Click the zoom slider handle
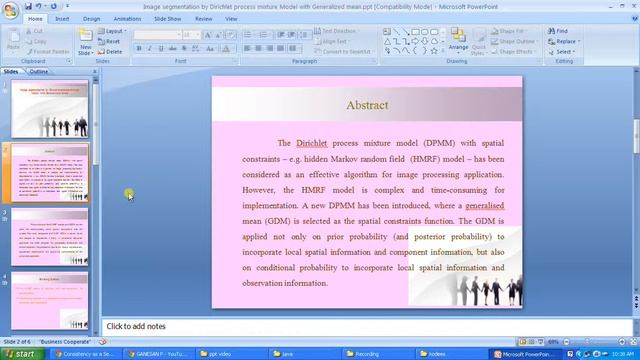This screenshot has width=640, height=360. (587, 342)
